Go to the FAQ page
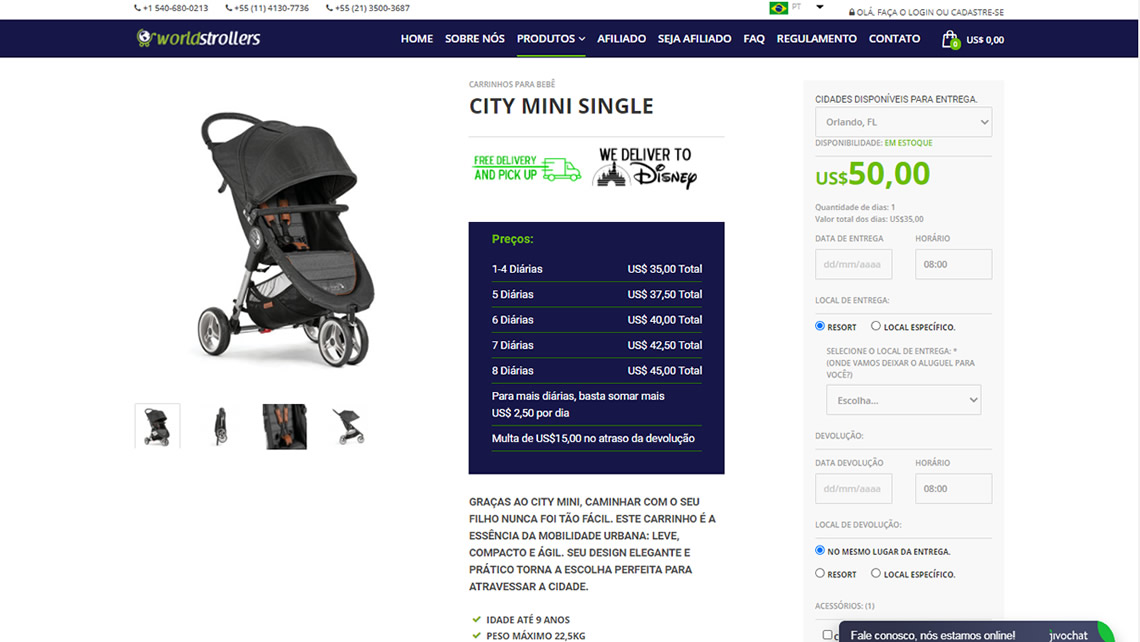The width and height of the screenshot is (1140, 642). click(753, 39)
